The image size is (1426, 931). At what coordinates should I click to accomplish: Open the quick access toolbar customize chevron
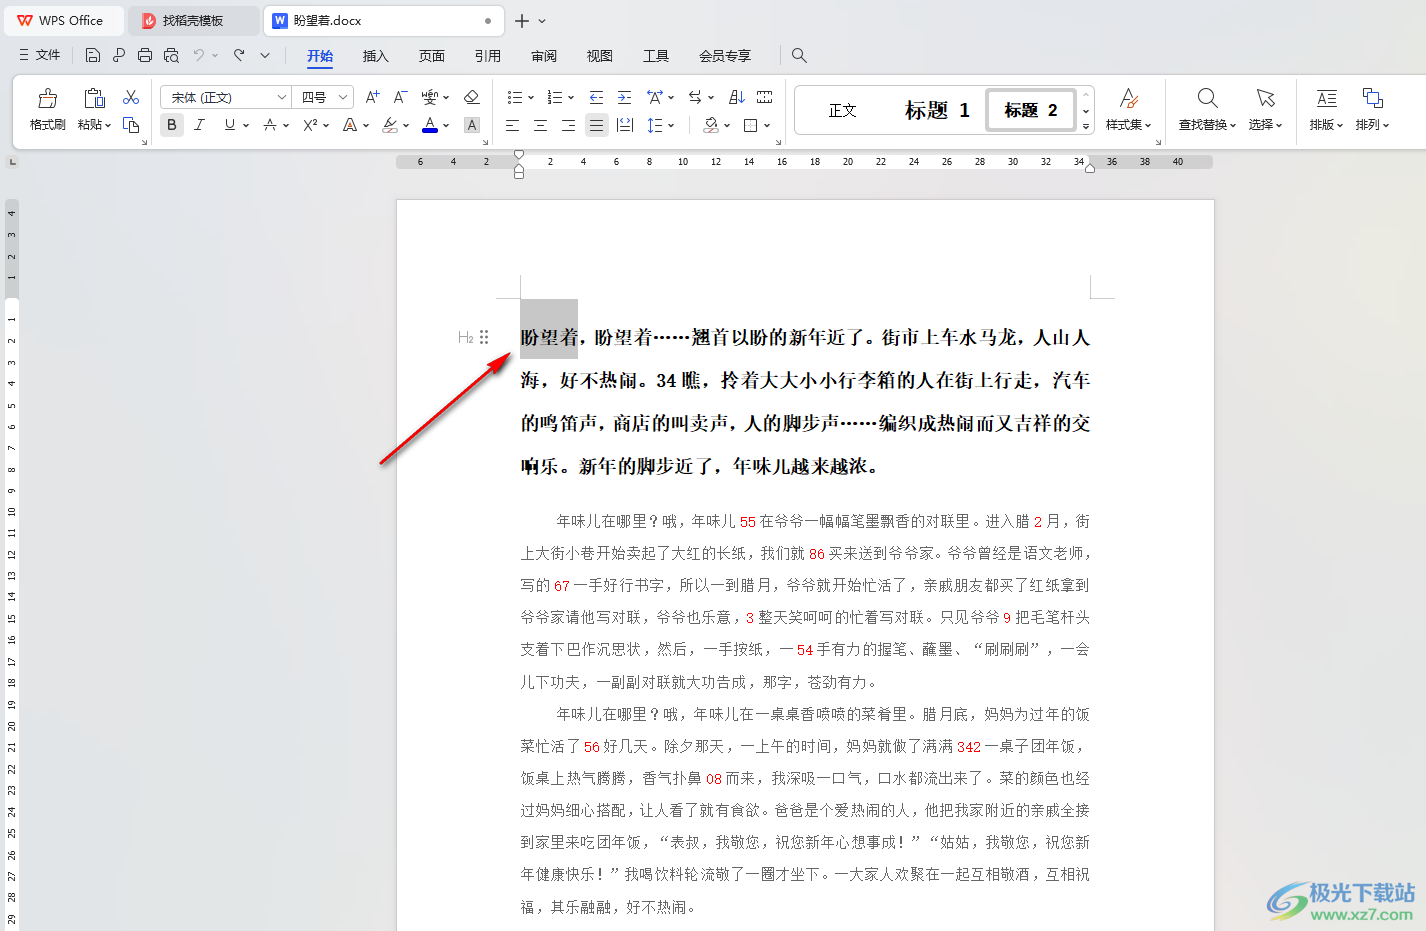tap(265, 55)
